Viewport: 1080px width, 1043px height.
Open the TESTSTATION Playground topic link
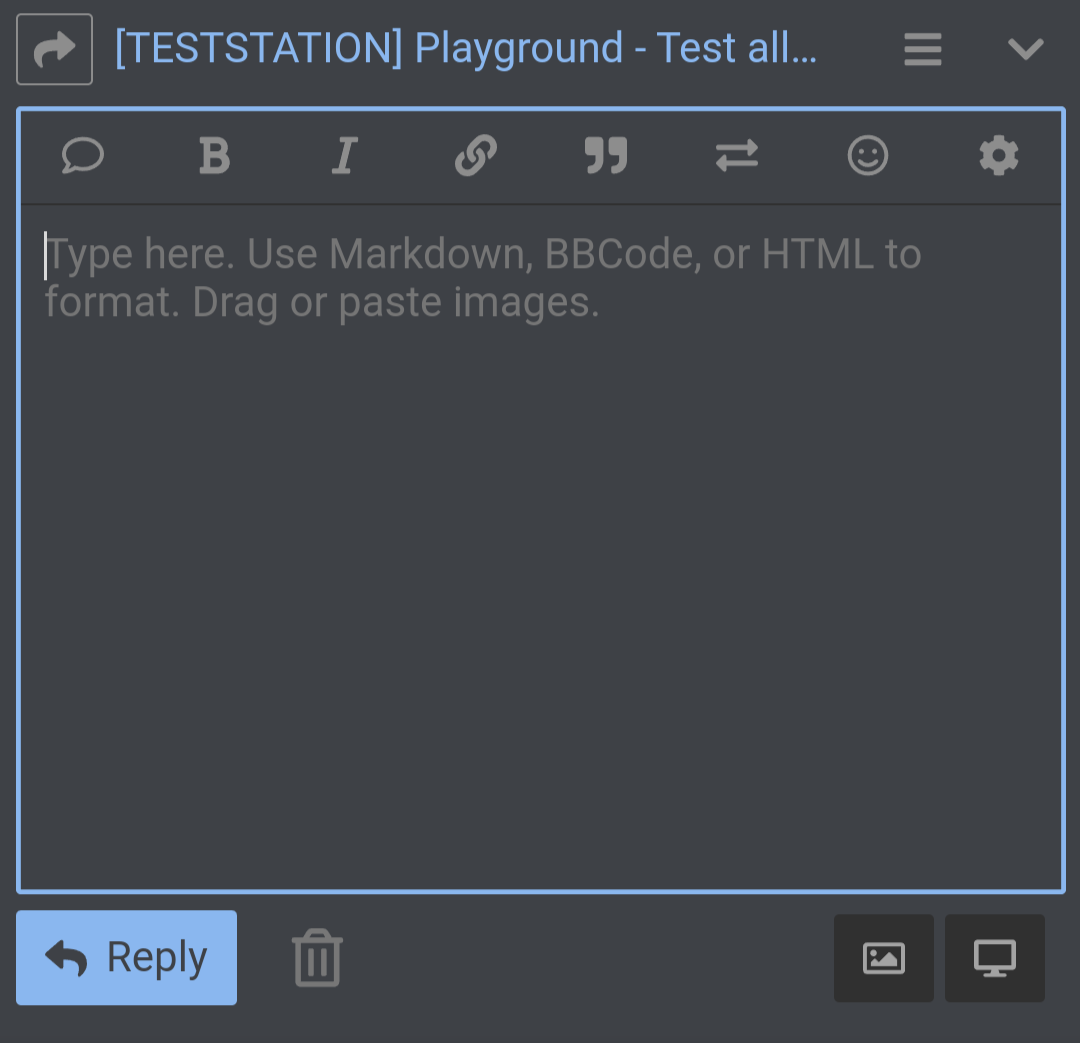[466, 48]
